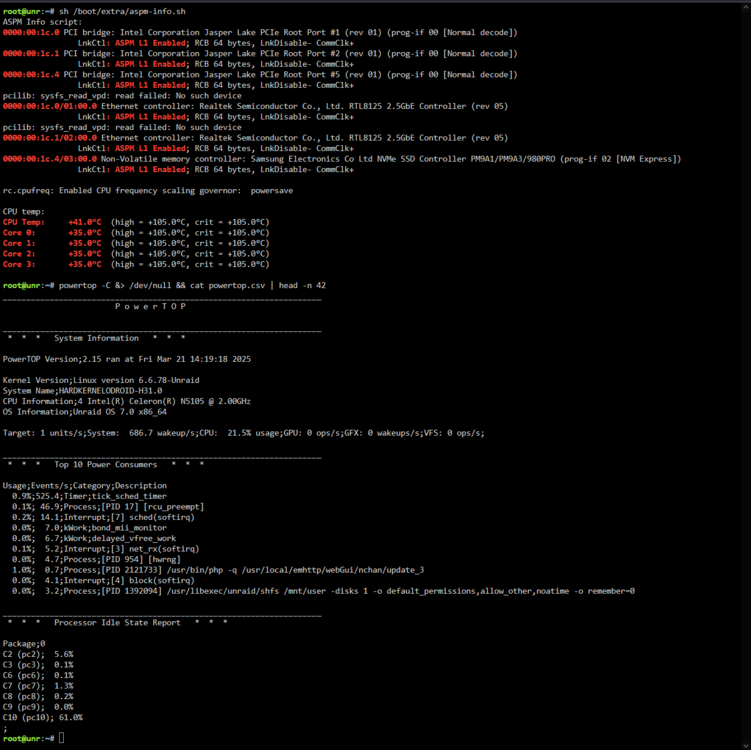This screenshot has height=750, width=751.
Task: Click the '[PID 954] [hwrng]' row
Action: tap(96, 559)
